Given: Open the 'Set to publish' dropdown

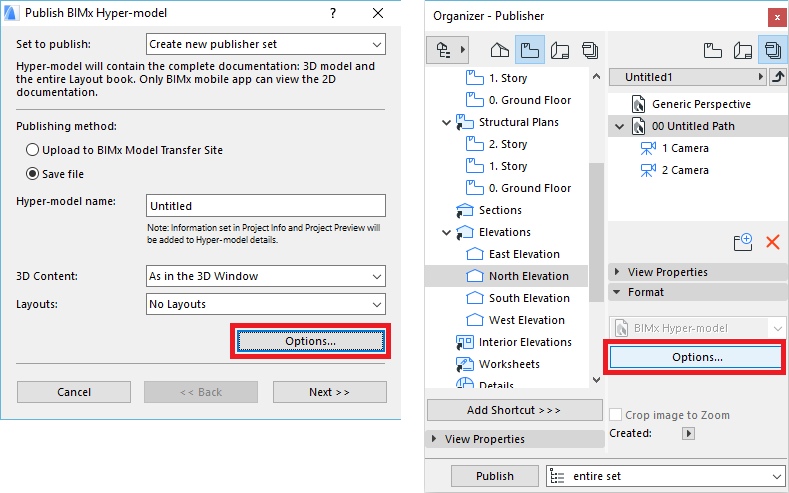Looking at the screenshot, I should click(x=266, y=44).
